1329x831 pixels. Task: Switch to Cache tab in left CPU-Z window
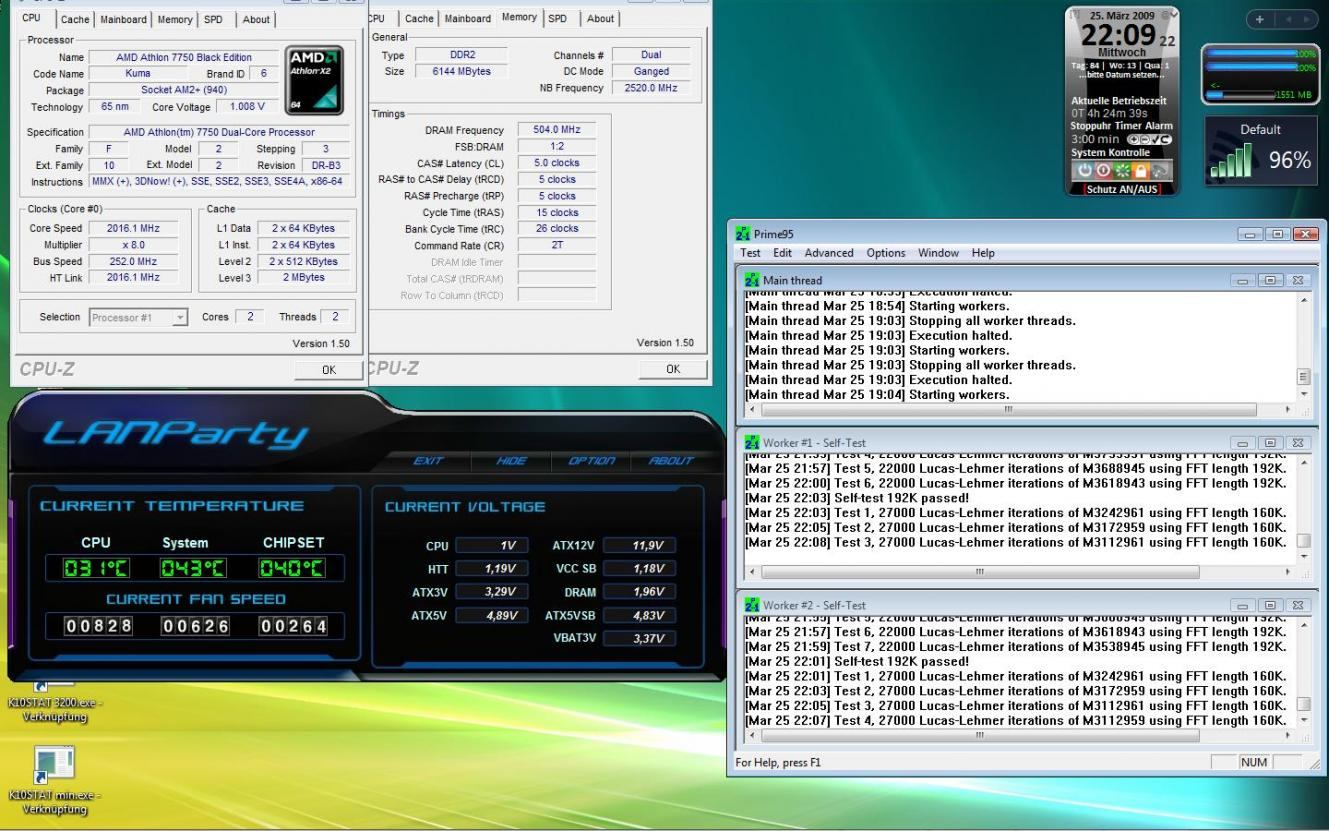(75, 19)
